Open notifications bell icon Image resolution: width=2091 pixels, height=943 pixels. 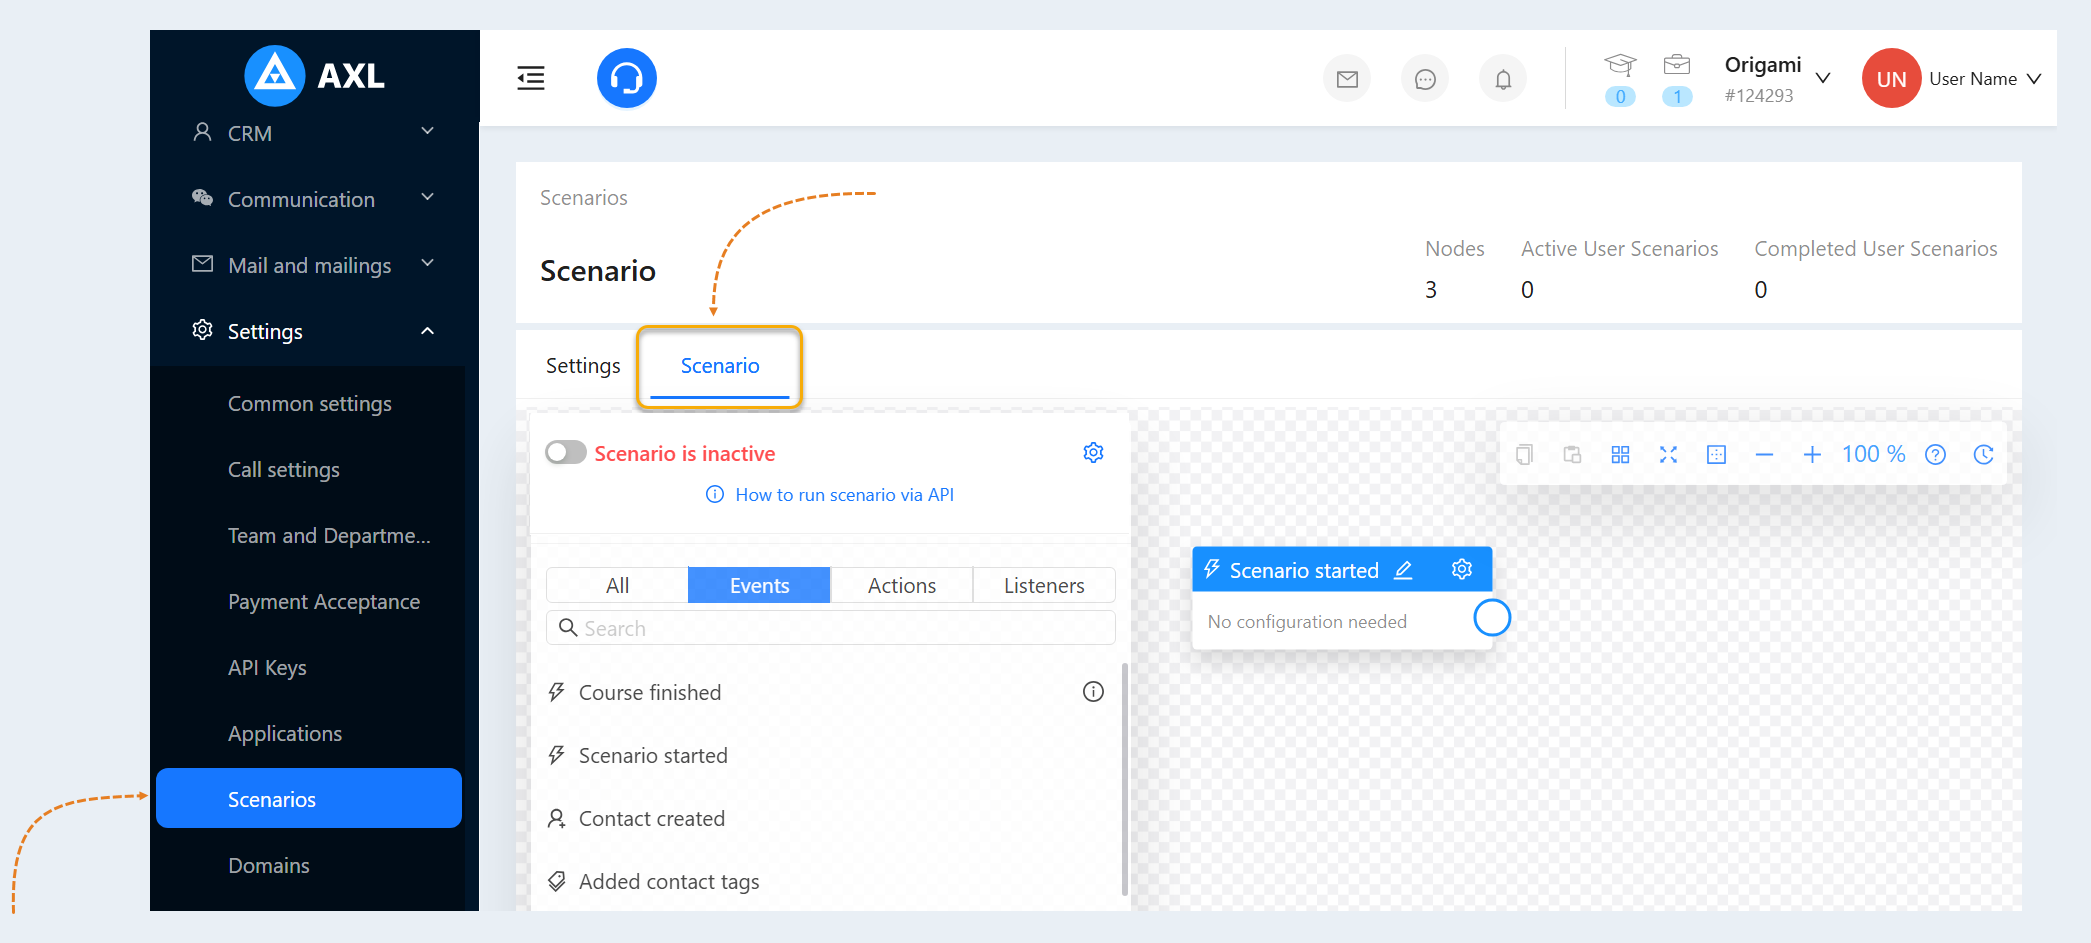[1503, 79]
